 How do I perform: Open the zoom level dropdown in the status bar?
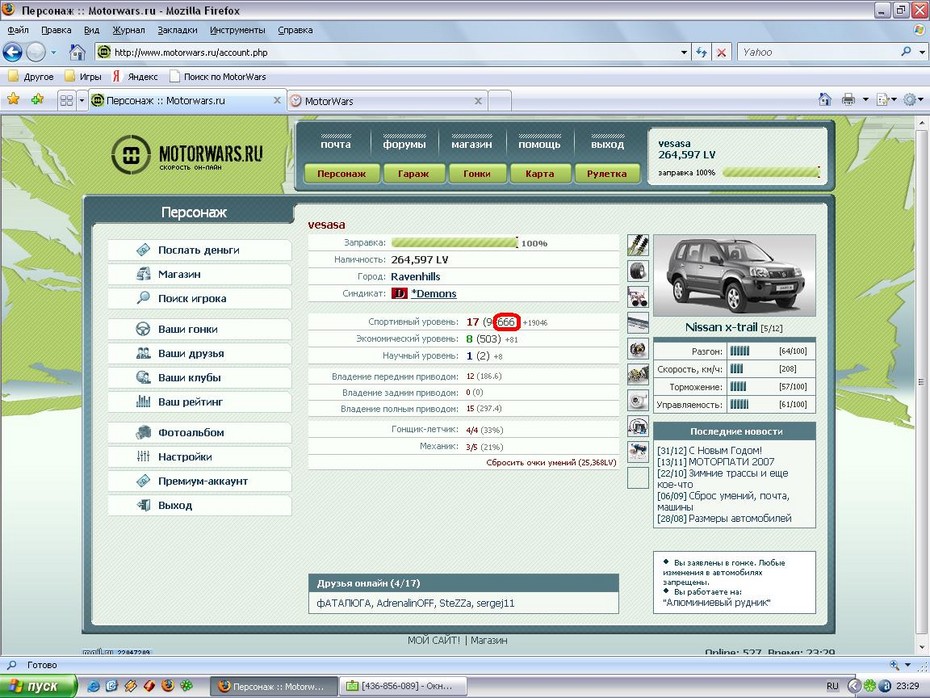click(907, 665)
